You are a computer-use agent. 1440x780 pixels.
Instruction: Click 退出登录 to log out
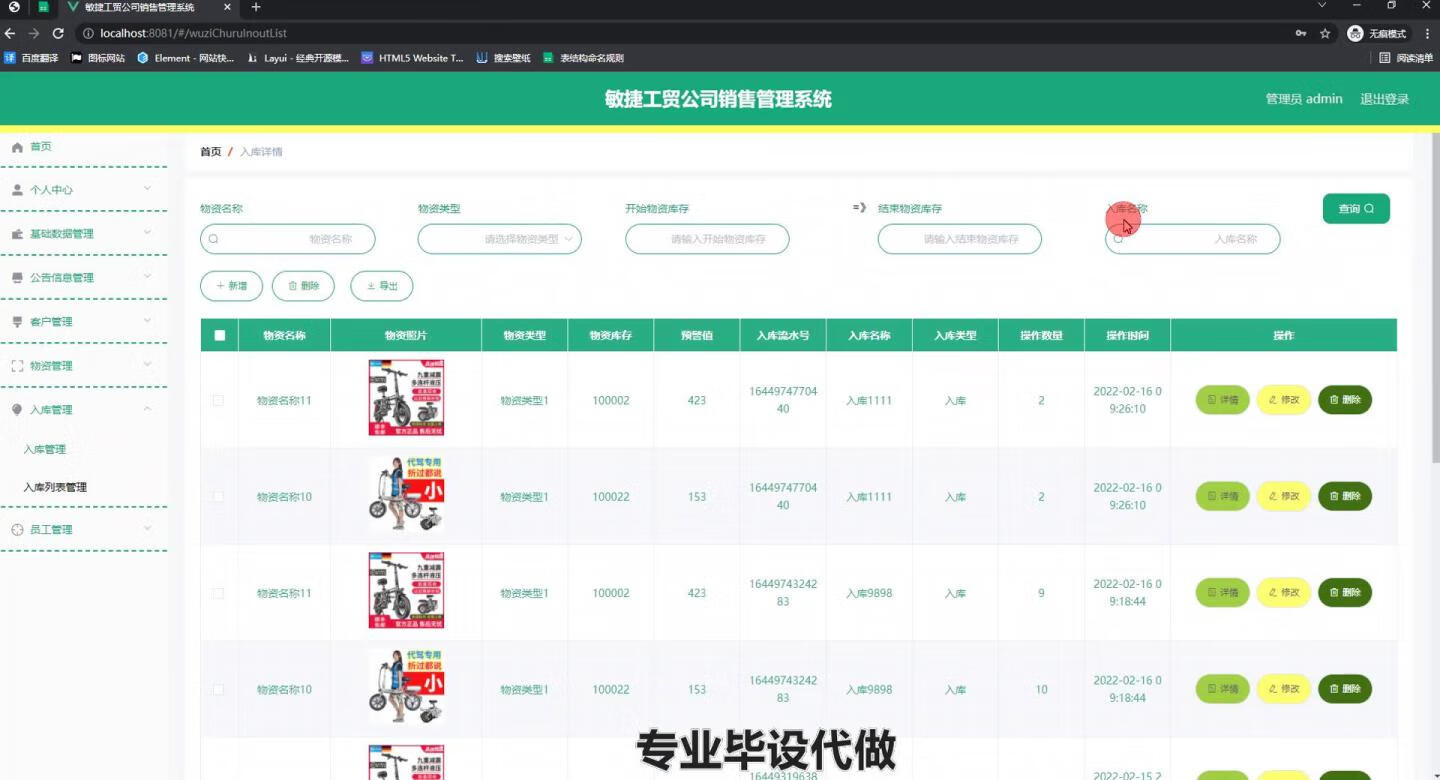coord(1384,98)
